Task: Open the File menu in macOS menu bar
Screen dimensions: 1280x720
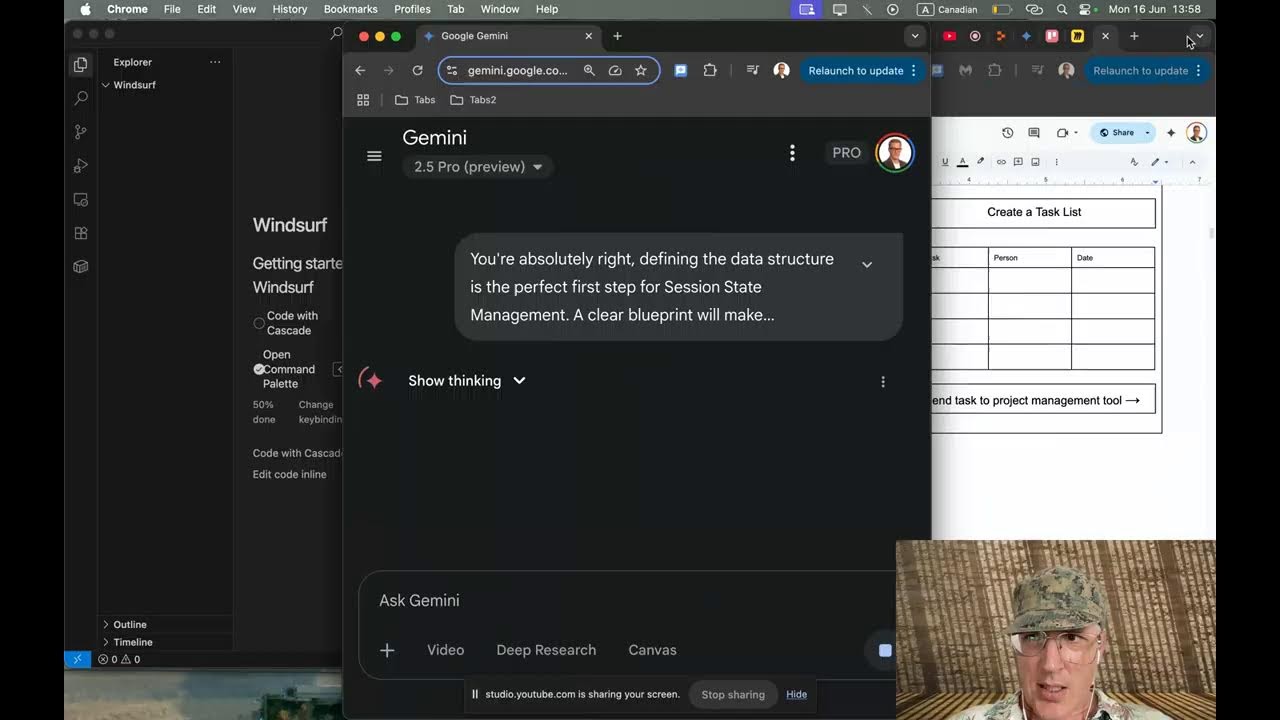Action: point(172,9)
